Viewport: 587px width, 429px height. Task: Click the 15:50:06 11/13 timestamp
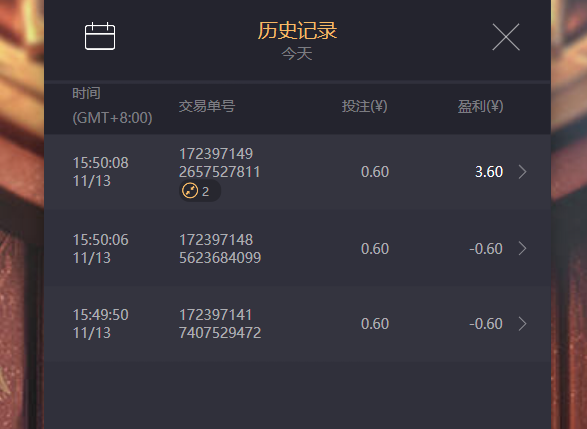point(100,249)
